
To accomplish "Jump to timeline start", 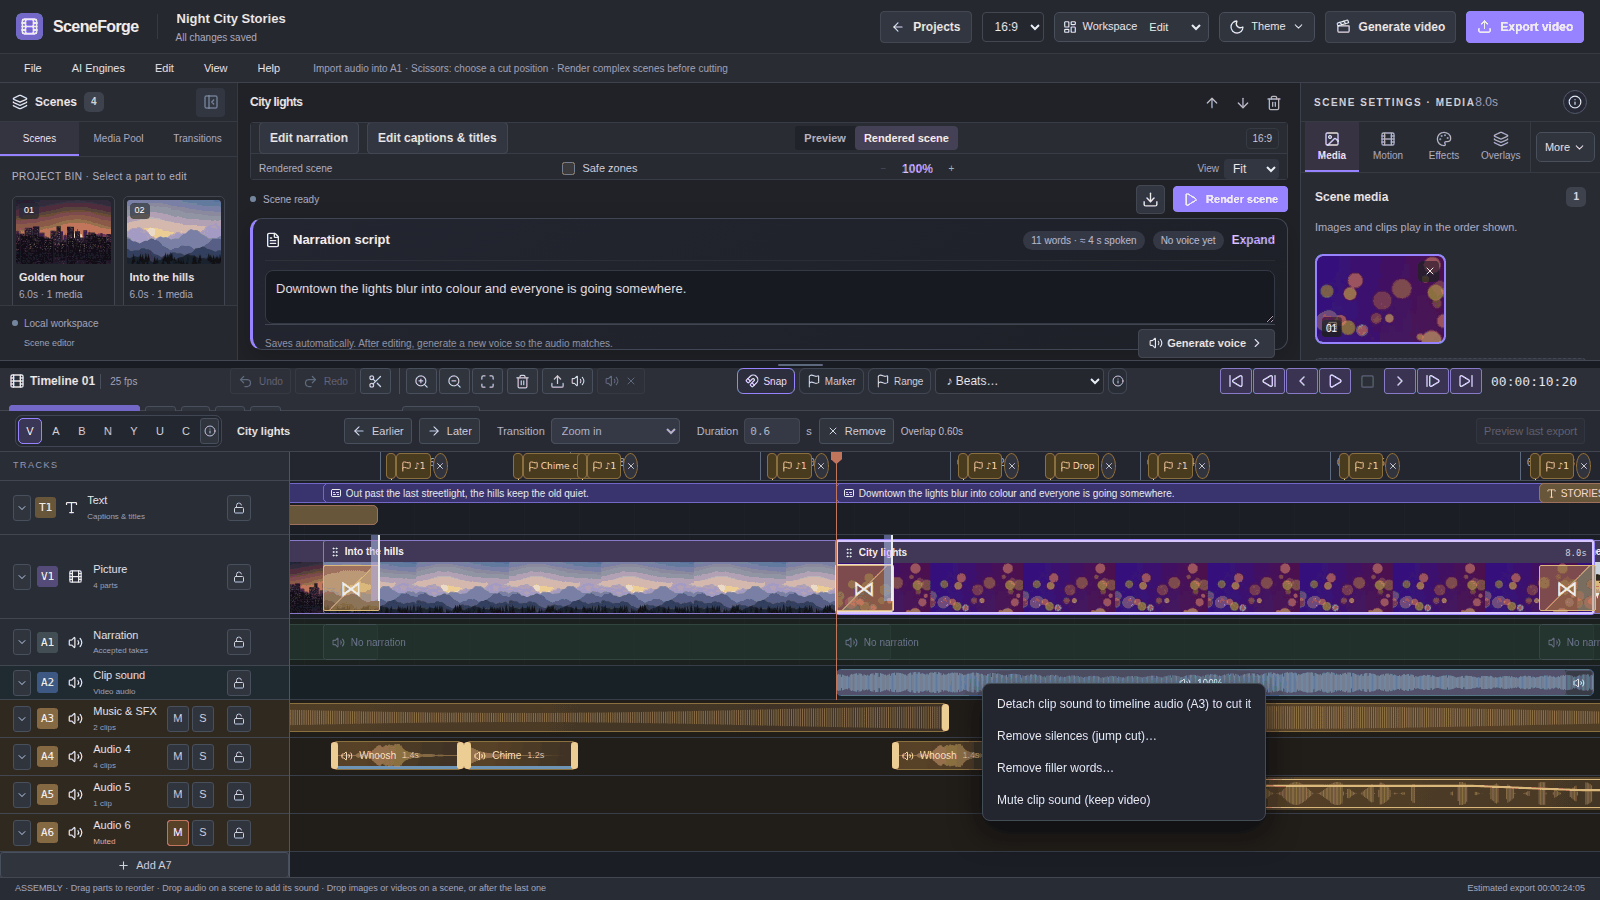I will (x=1236, y=381).
